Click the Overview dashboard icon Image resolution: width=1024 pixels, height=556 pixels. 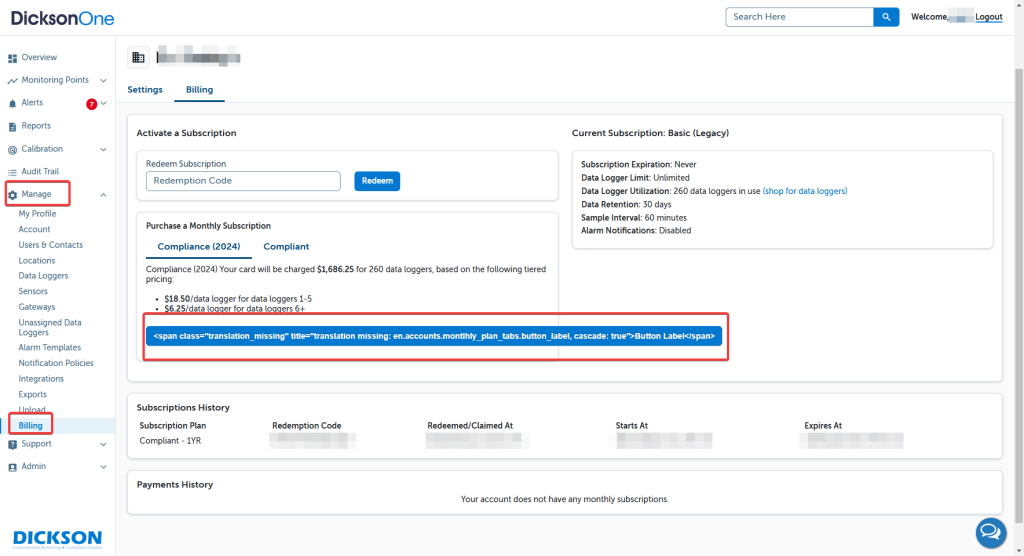12,58
